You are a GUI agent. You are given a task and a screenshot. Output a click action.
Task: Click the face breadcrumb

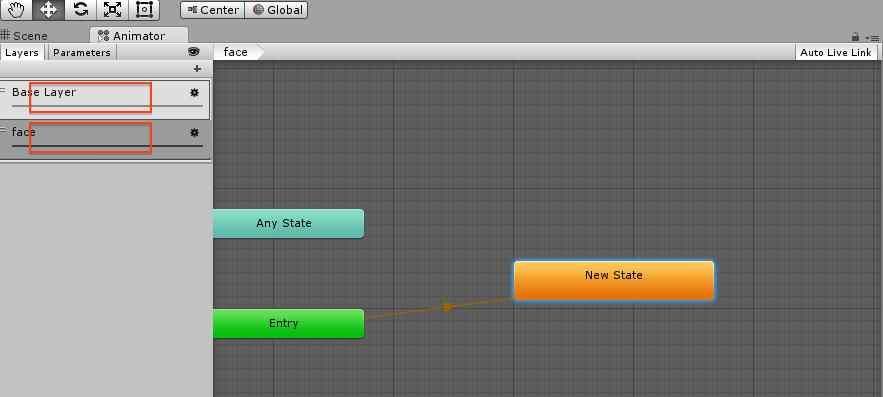[x=235, y=52]
